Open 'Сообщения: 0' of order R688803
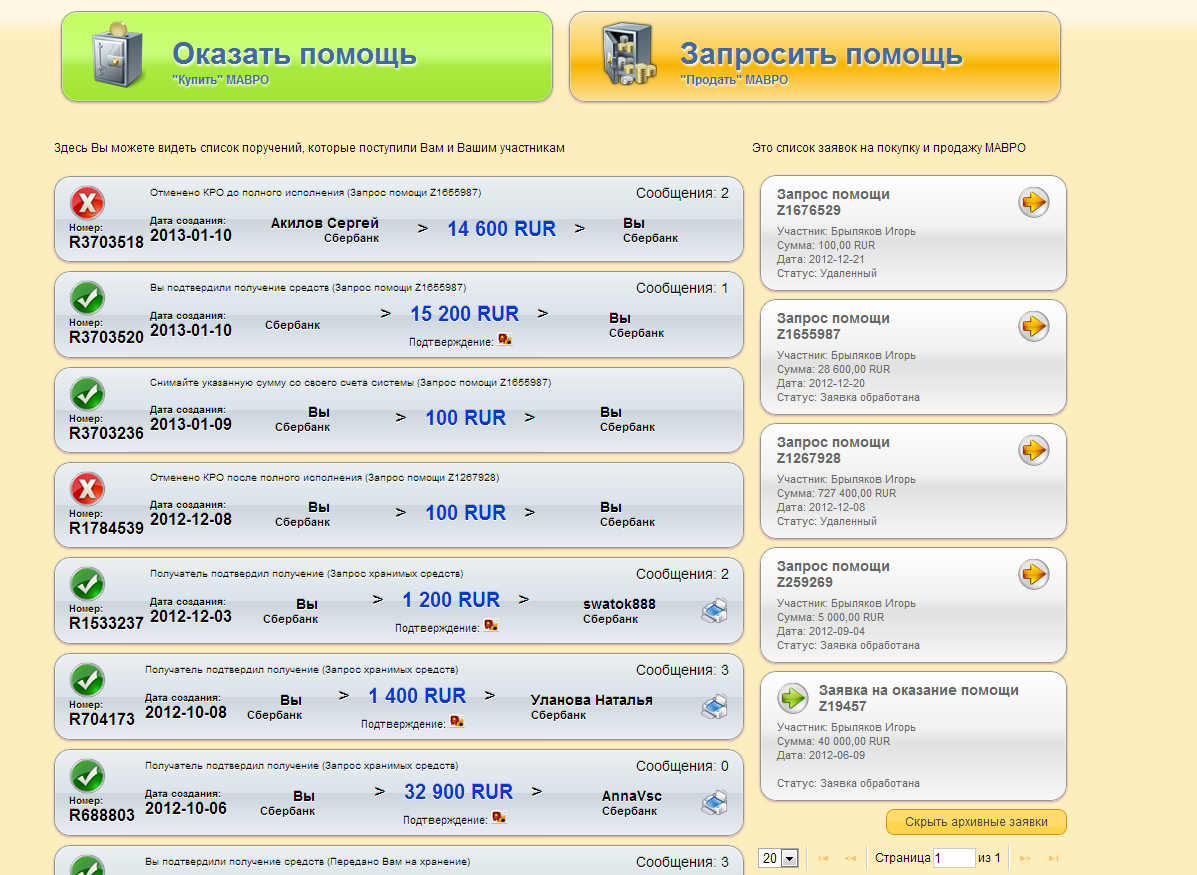The image size is (1197, 875). point(682,766)
